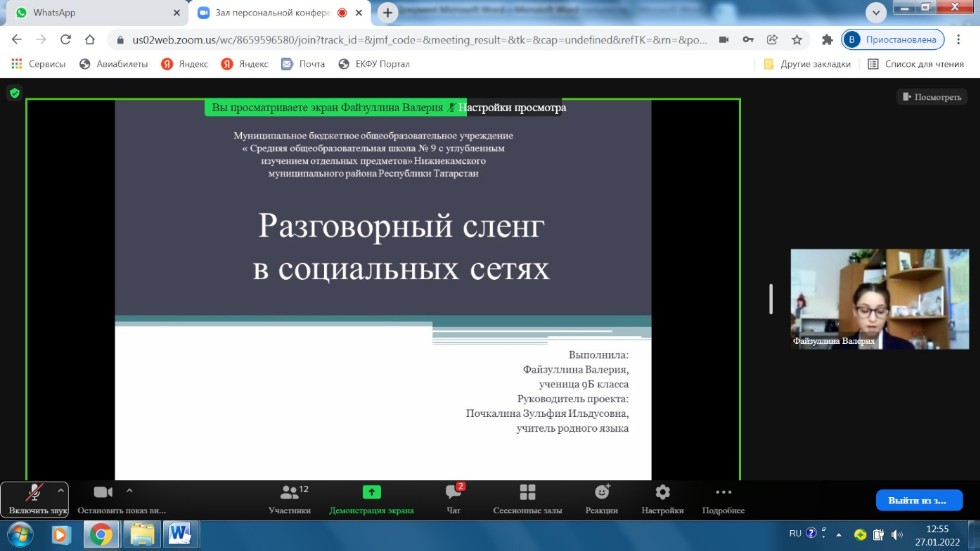Open a new browser tab
Screen dimensions: 980x551
(x=388, y=12)
